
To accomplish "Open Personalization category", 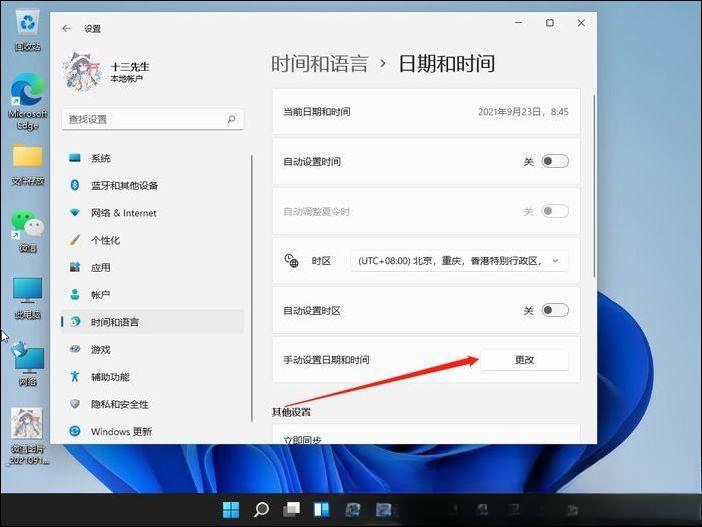I will 153,240.
